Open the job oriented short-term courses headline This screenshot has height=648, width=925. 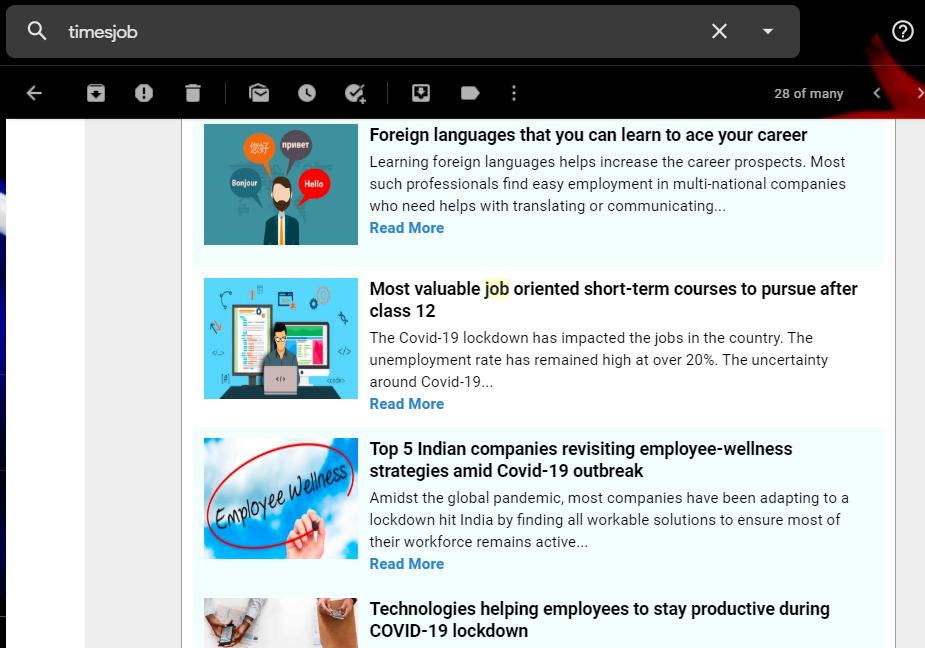point(614,299)
